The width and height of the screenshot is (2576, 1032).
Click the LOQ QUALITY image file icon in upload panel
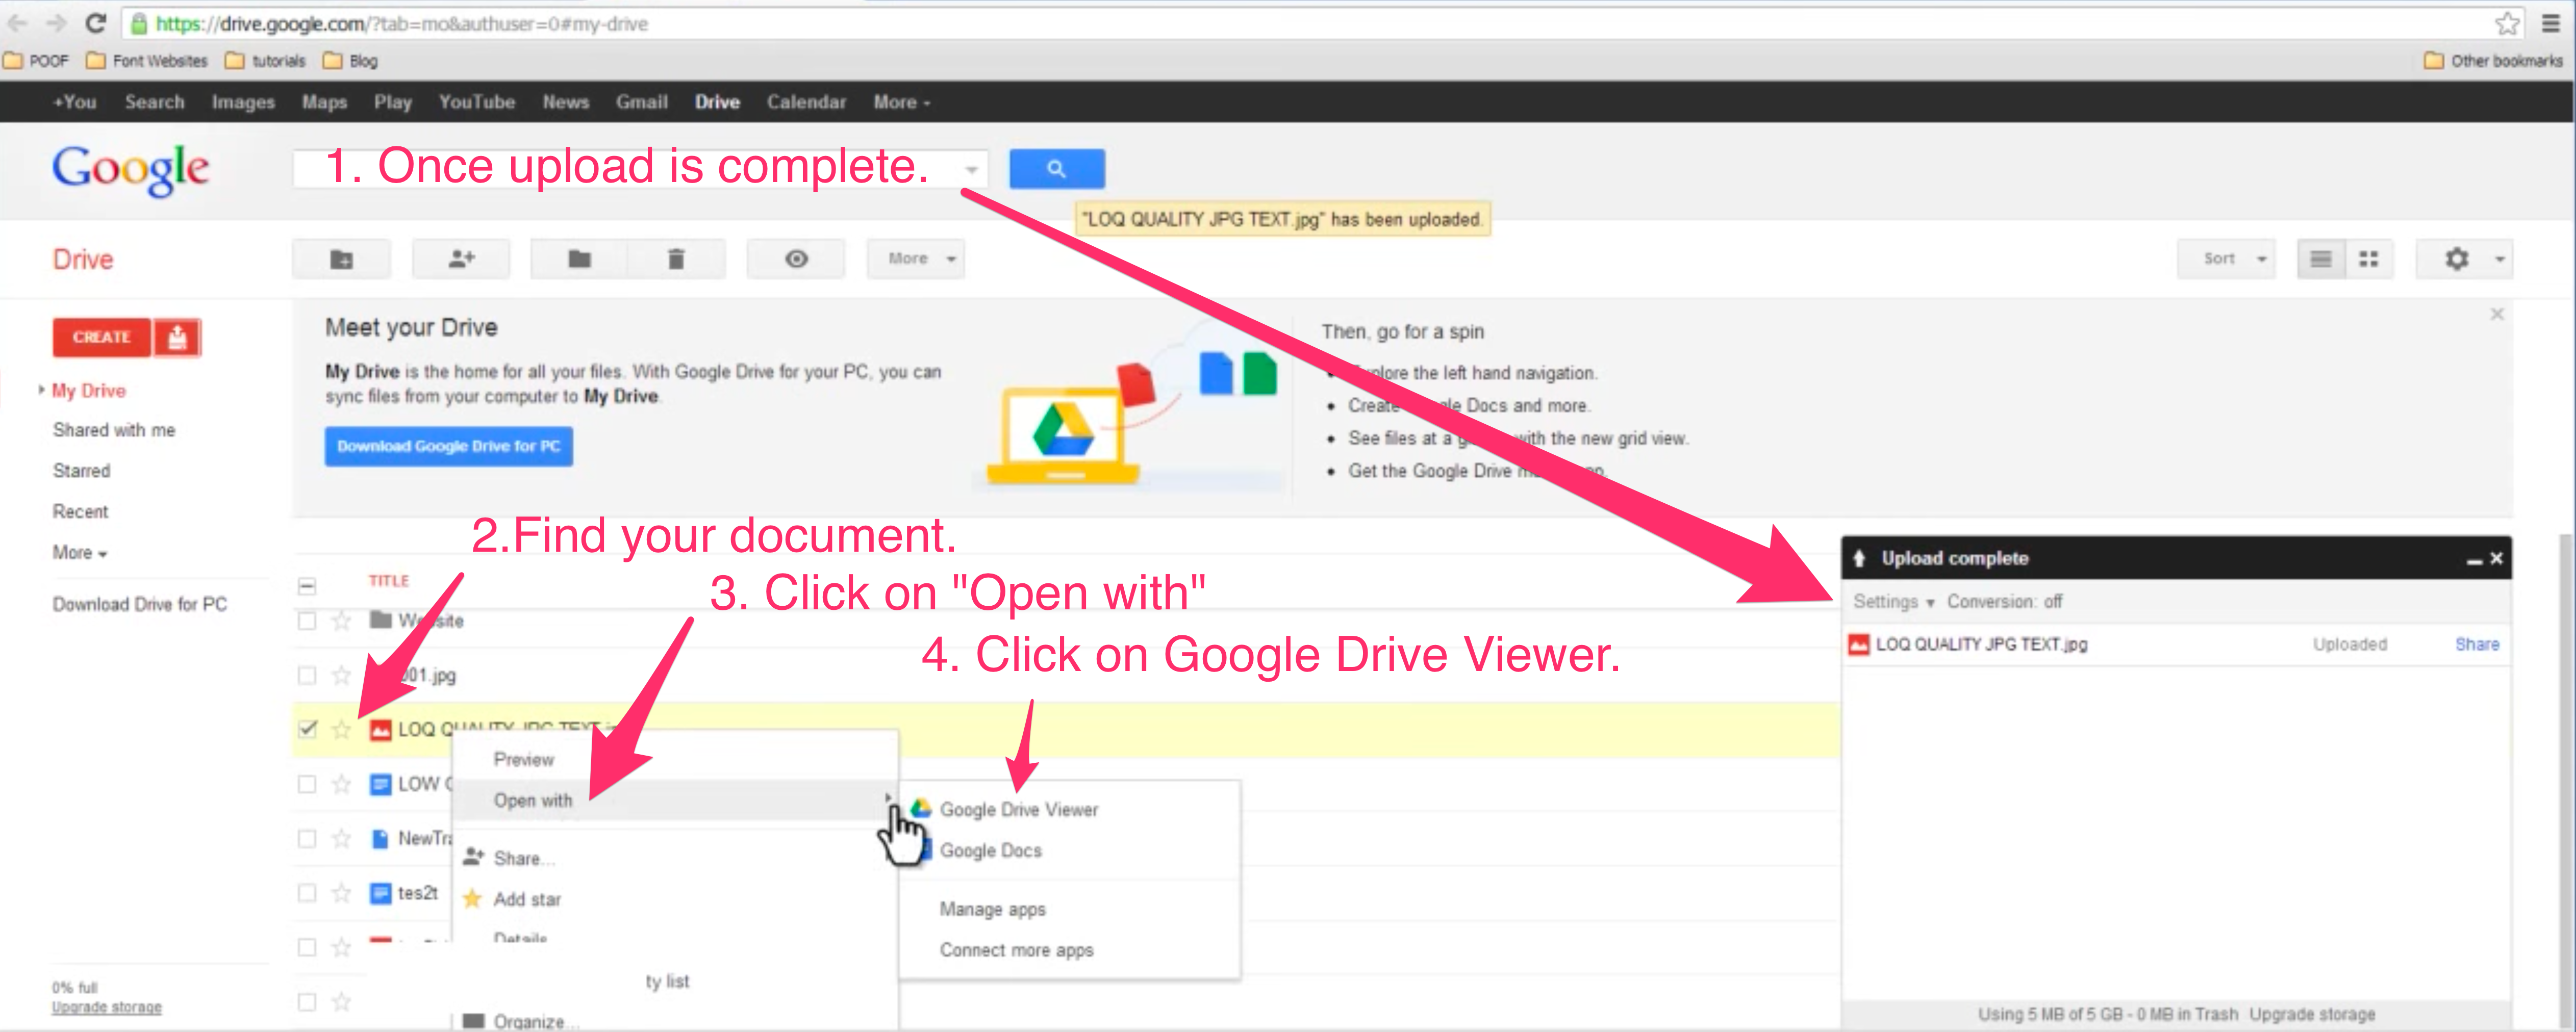coord(1858,644)
